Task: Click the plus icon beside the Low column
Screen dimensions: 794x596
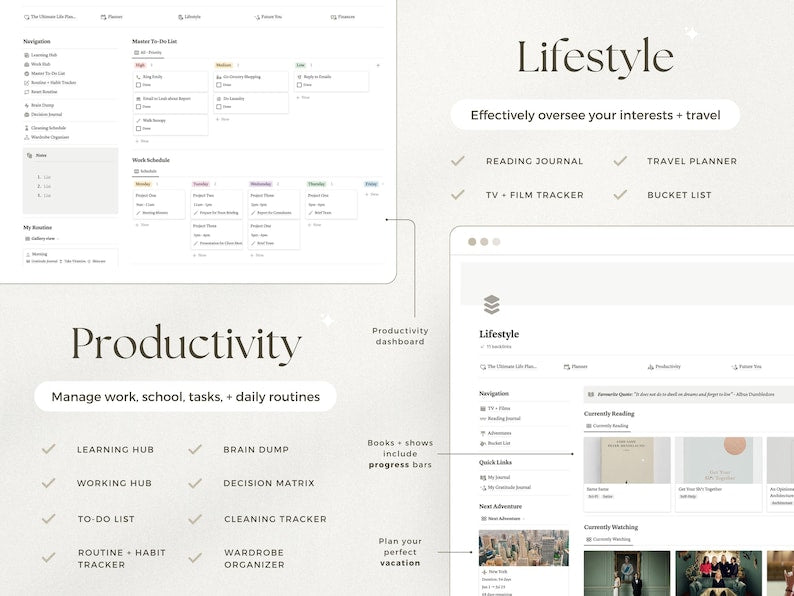Action: (x=377, y=65)
